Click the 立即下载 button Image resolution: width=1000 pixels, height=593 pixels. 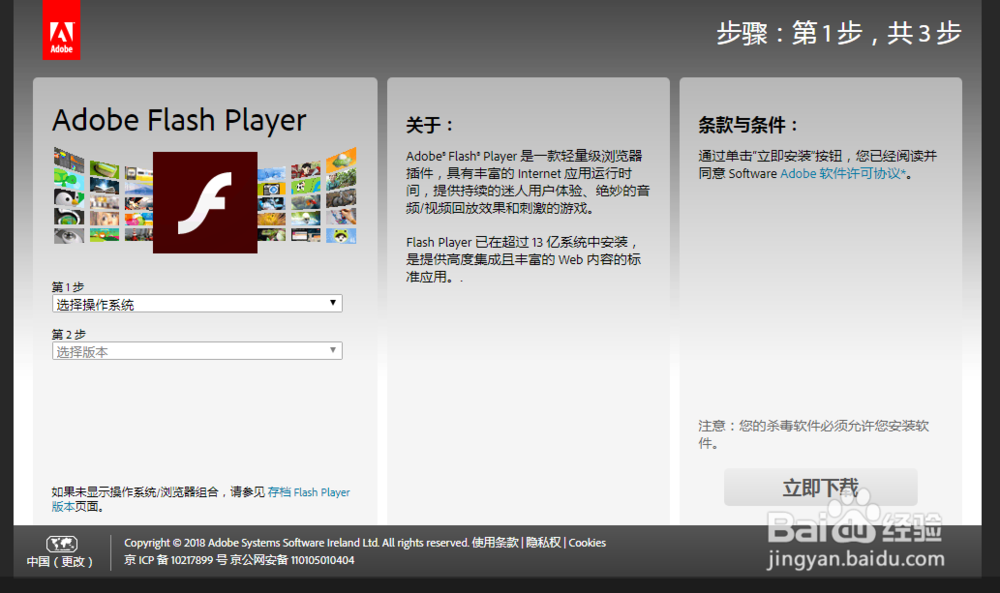(x=820, y=487)
